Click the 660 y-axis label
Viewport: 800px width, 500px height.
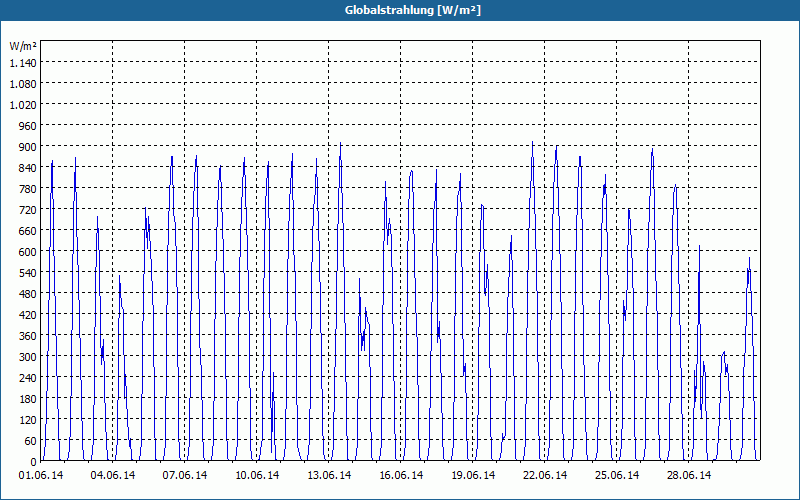(x=28, y=231)
